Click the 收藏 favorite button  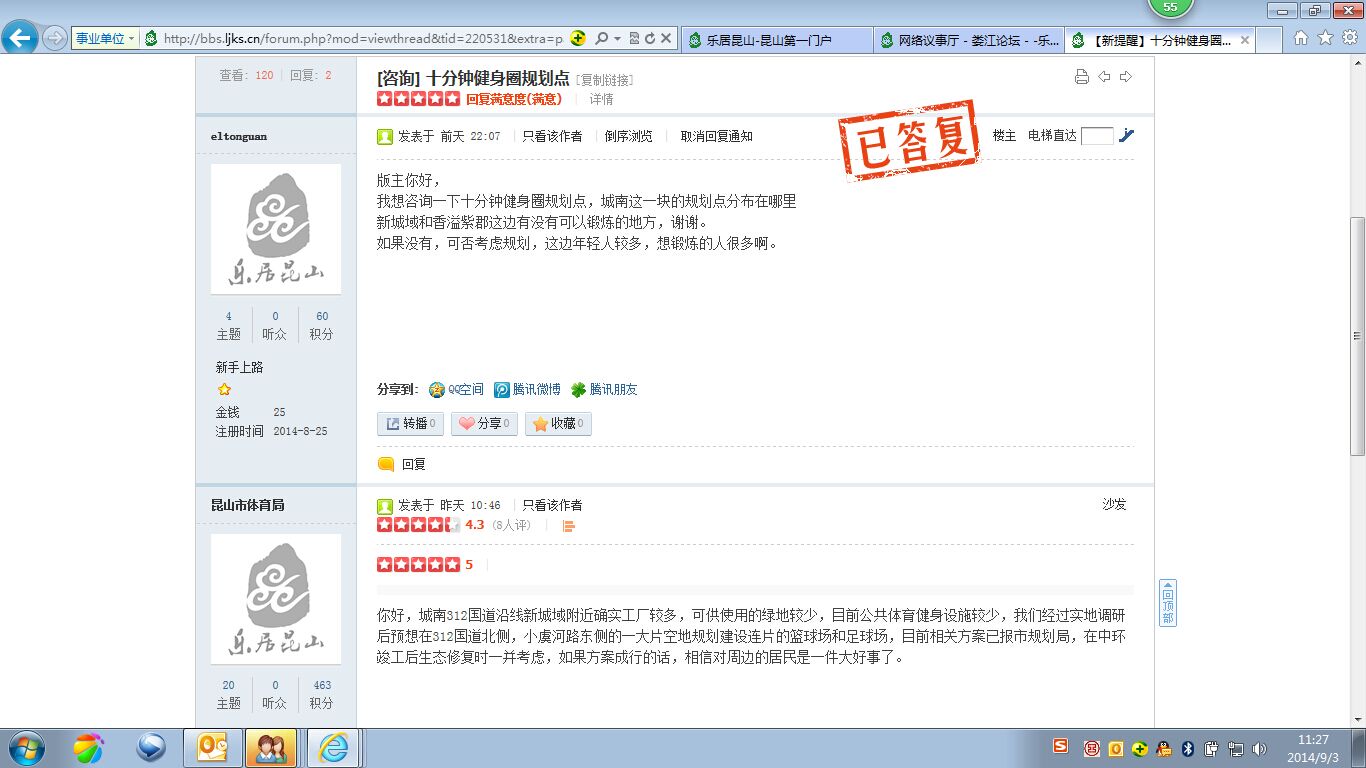(x=558, y=424)
